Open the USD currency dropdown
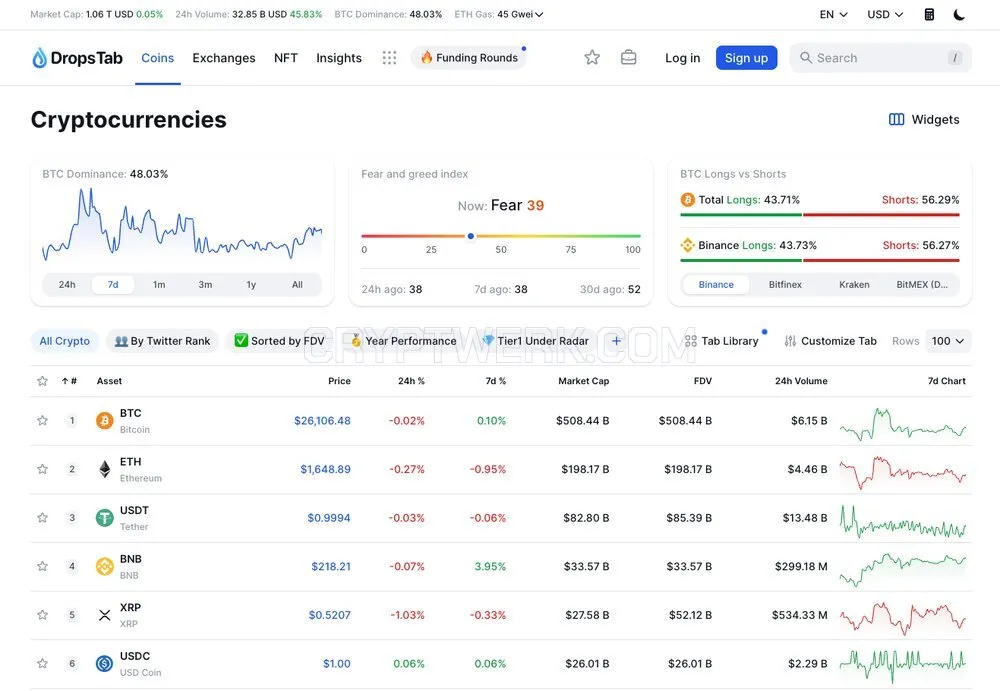Screen dimensions: 1000x691 tap(885, 14)
